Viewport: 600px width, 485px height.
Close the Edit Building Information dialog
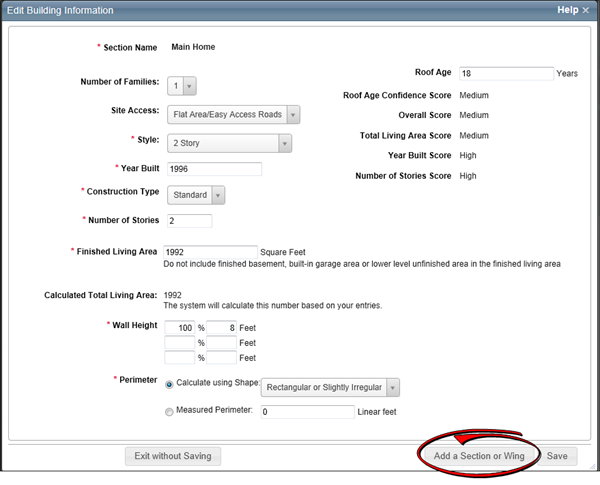(586, 10)
